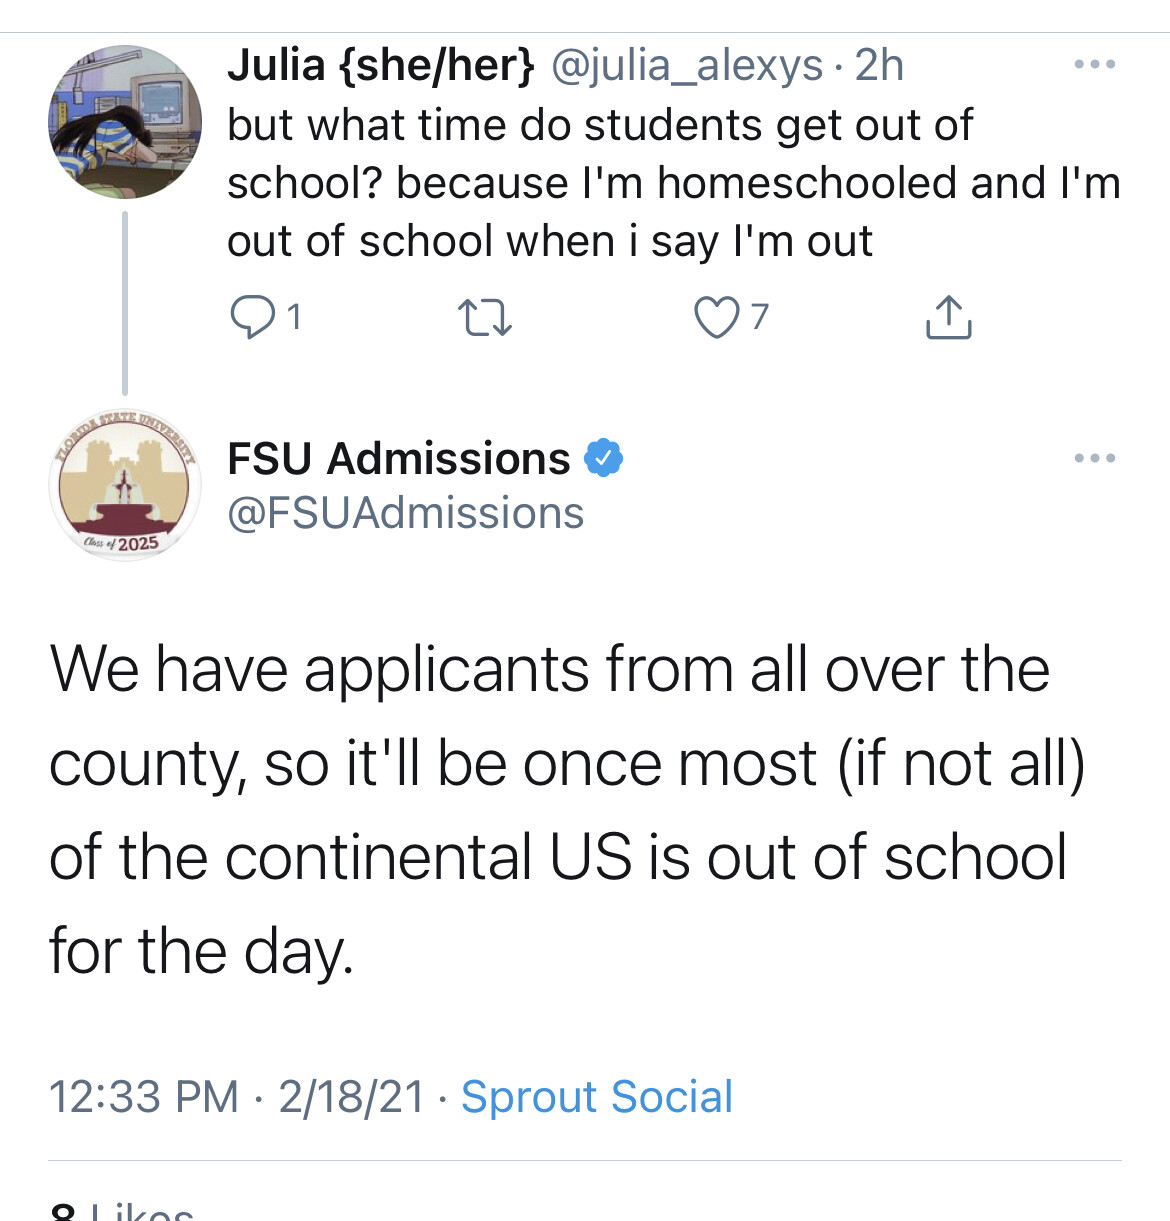Open more options on FSU Admissions tweet

click(1095, 459)
